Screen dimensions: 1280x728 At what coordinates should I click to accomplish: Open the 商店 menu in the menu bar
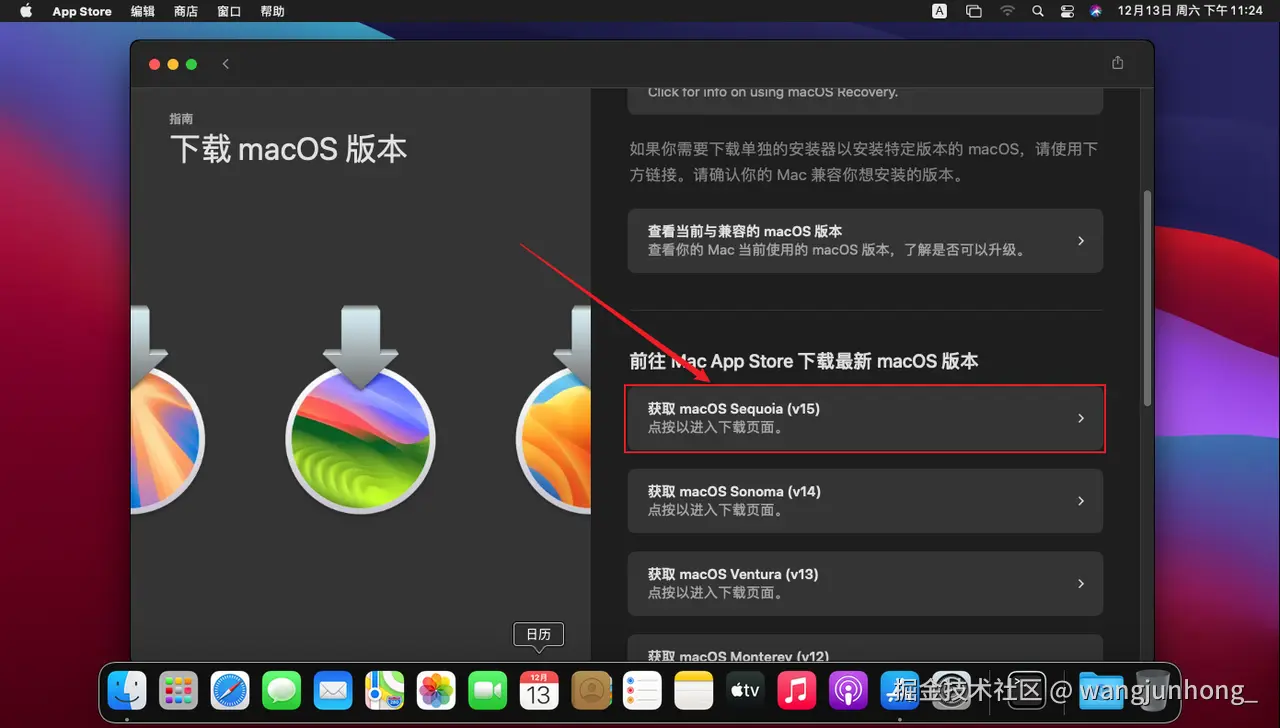[185, 11]
